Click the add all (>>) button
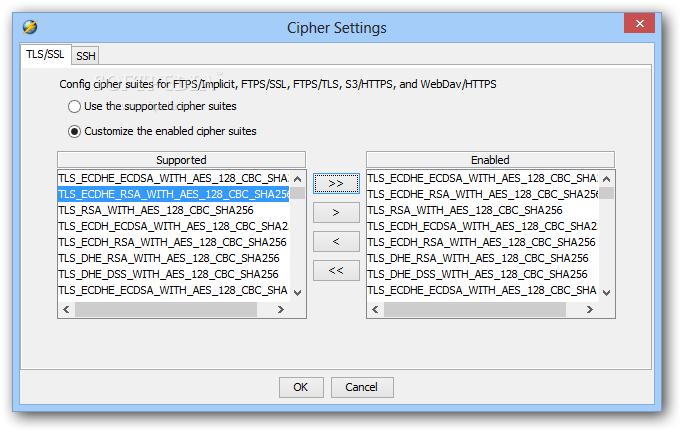The height and width of the screenshot is (432, 682). tap(336, 184)
